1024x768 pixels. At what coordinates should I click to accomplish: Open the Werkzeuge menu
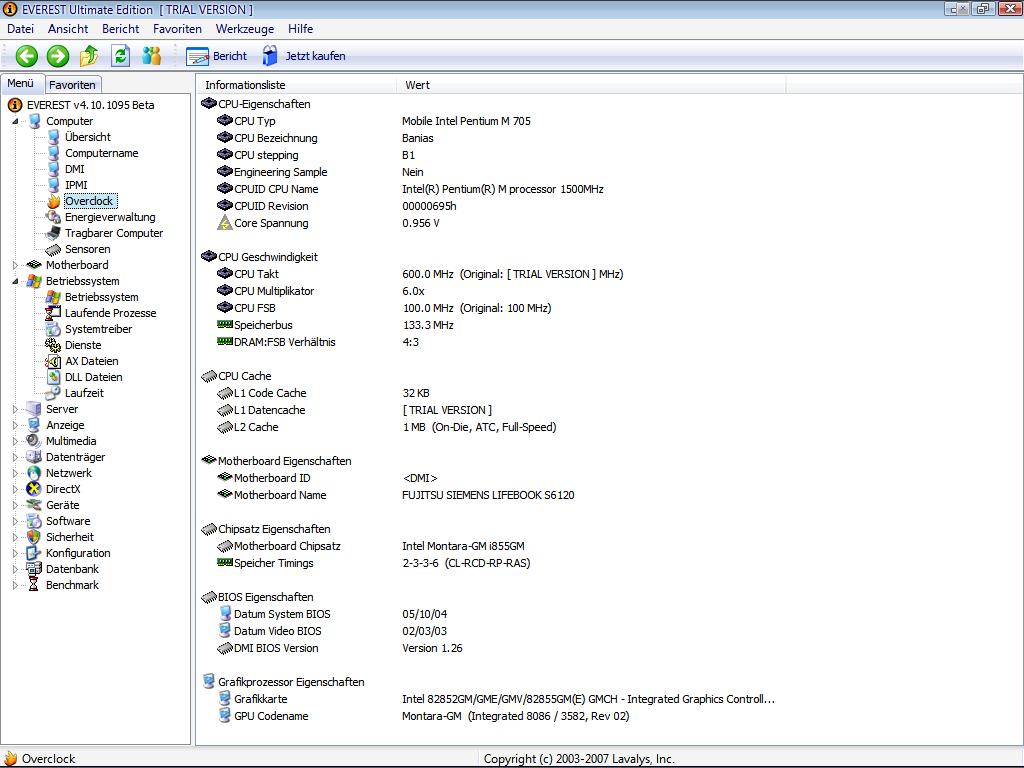(245, 29)
